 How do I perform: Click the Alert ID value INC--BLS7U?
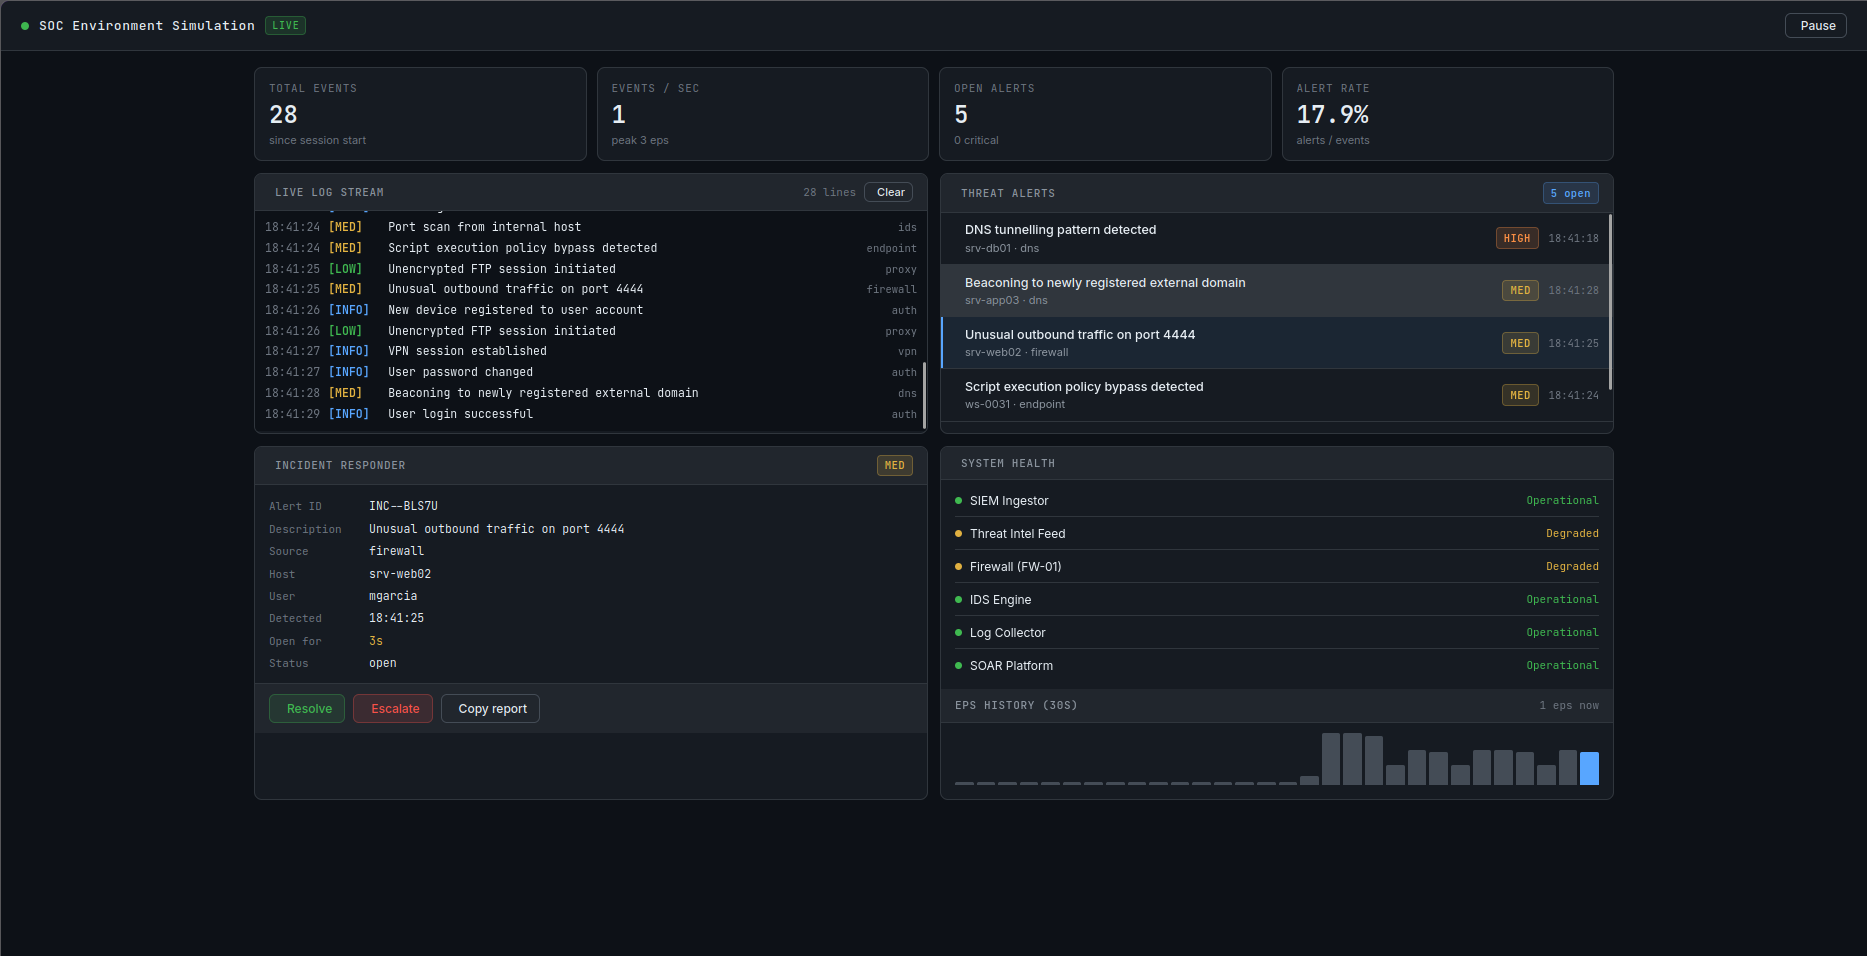click(x=403, y=506)
